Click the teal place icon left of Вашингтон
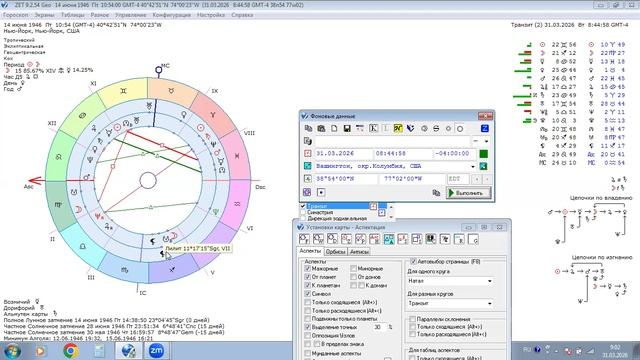640x360 pixels. [x=308, y=166]
